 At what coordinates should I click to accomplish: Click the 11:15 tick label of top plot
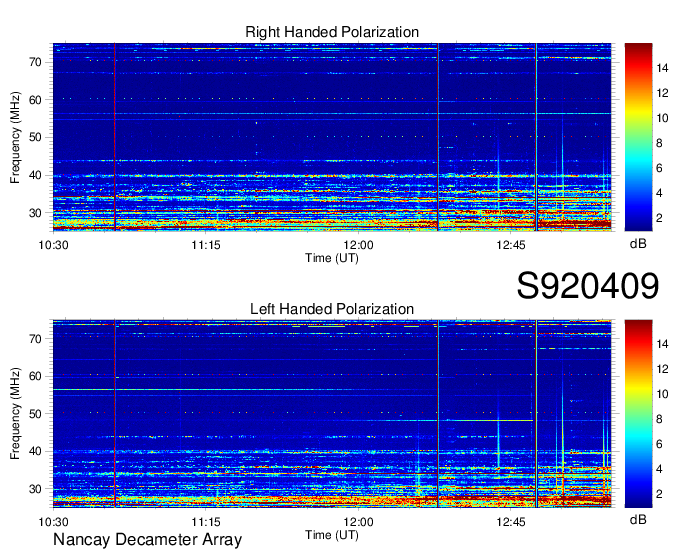click(x=206, y=245)
